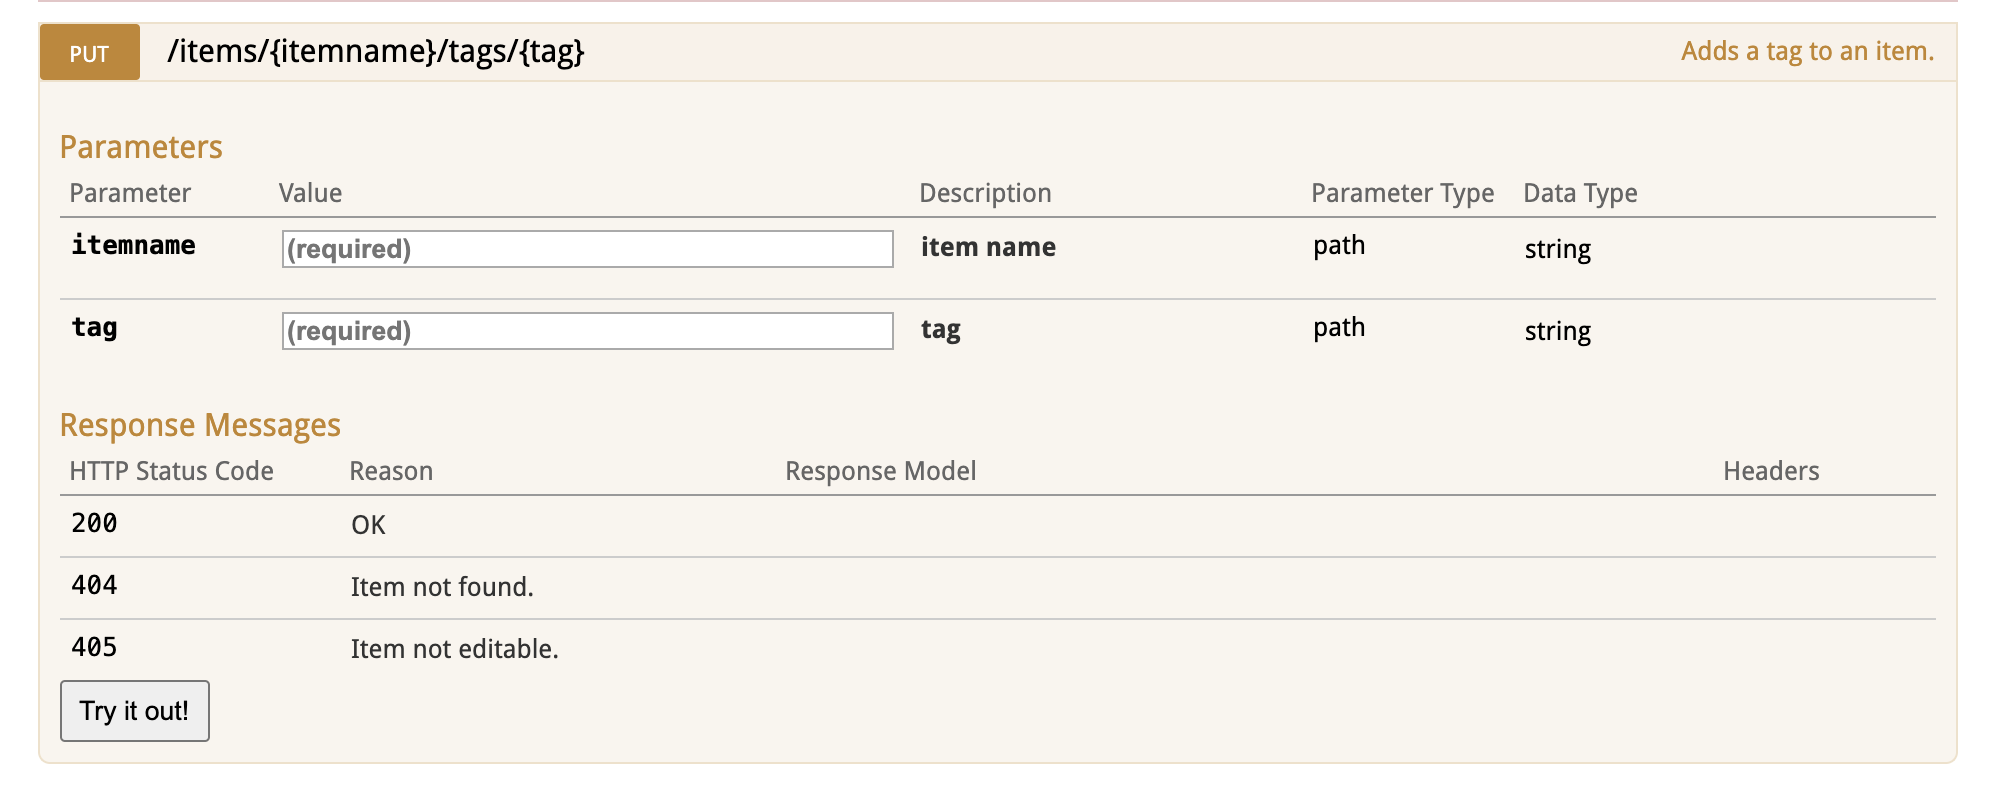
Task: Click the 200 status code
Action: tap(94, 523)
